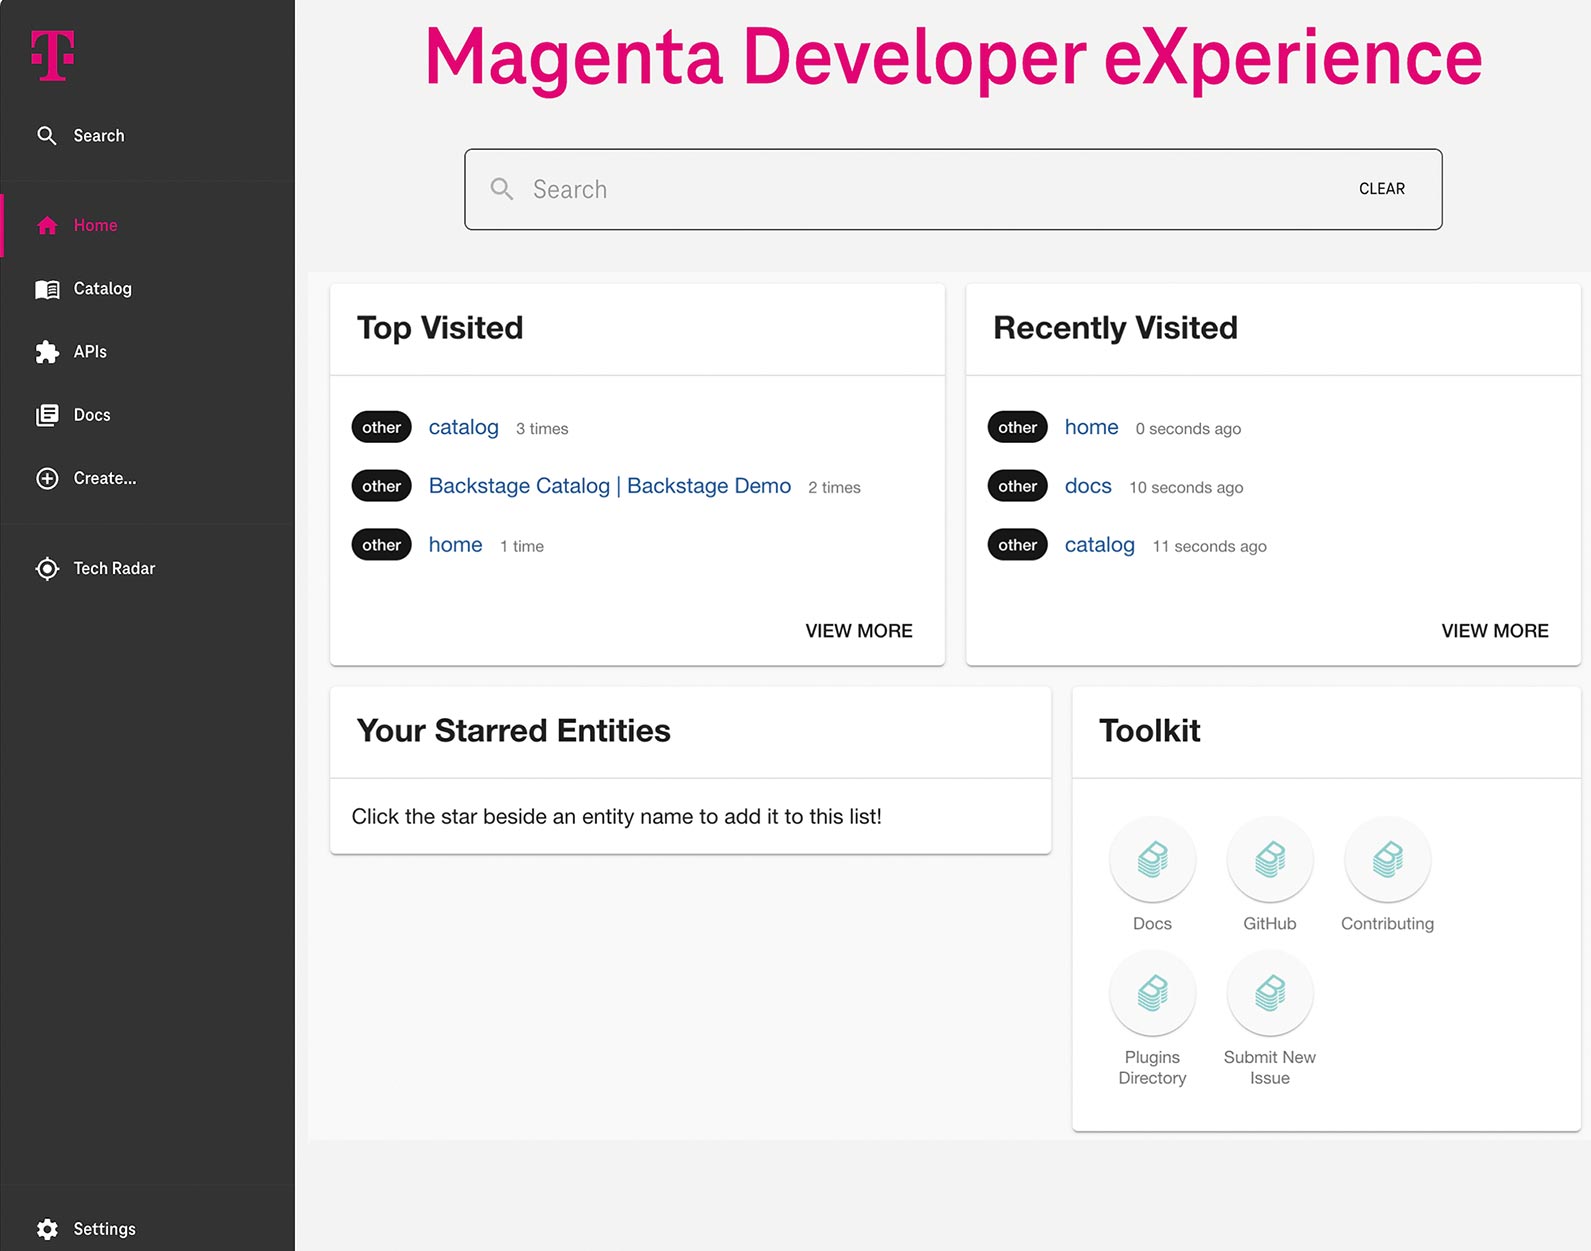Click other chip beside Recently Visited catalog
Screen dimensions: 1591x1251
tap(1017, 545)
